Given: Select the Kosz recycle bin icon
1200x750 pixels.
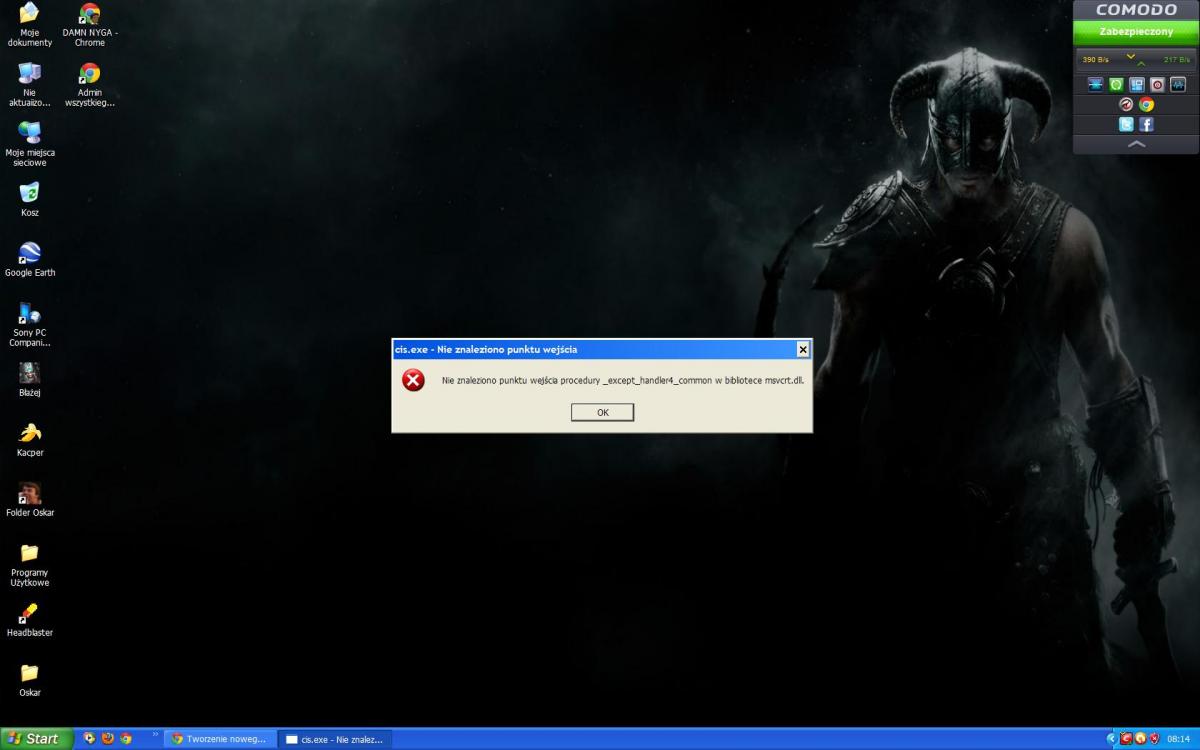Looking at the screenshot, I should (x=30, y=199).
